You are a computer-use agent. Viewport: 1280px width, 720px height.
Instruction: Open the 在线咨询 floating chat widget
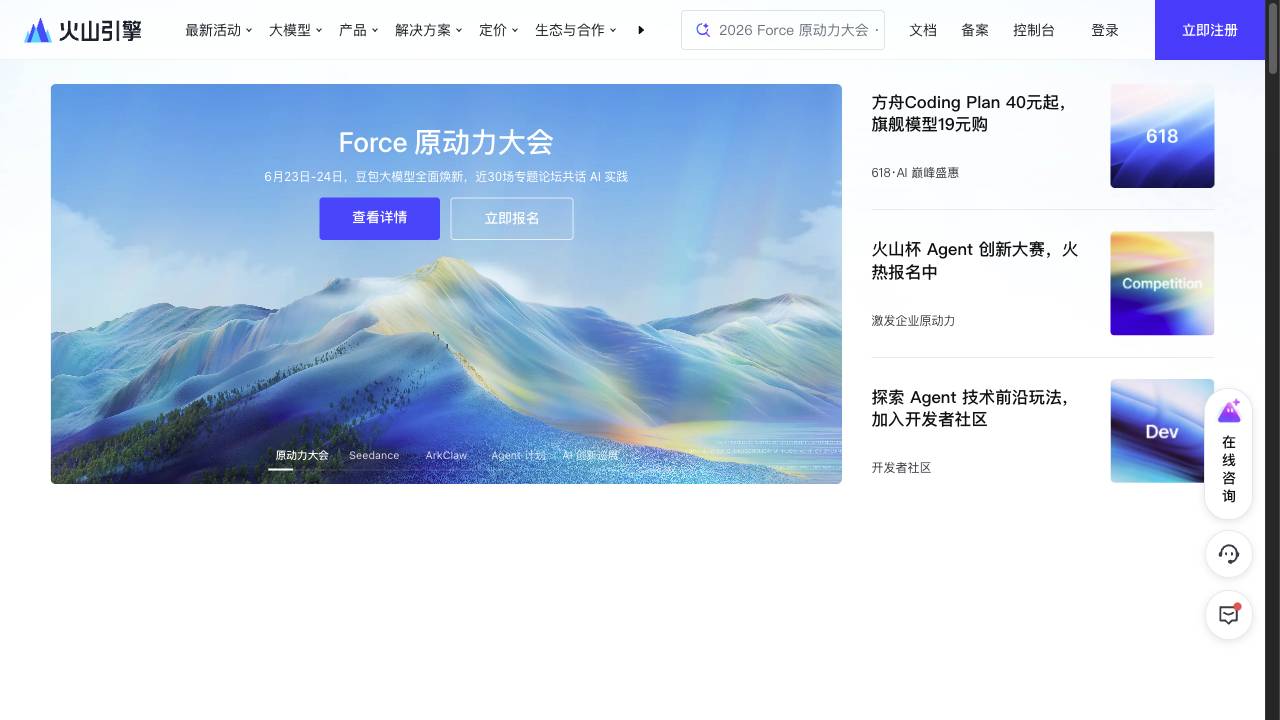[1229, 454]
